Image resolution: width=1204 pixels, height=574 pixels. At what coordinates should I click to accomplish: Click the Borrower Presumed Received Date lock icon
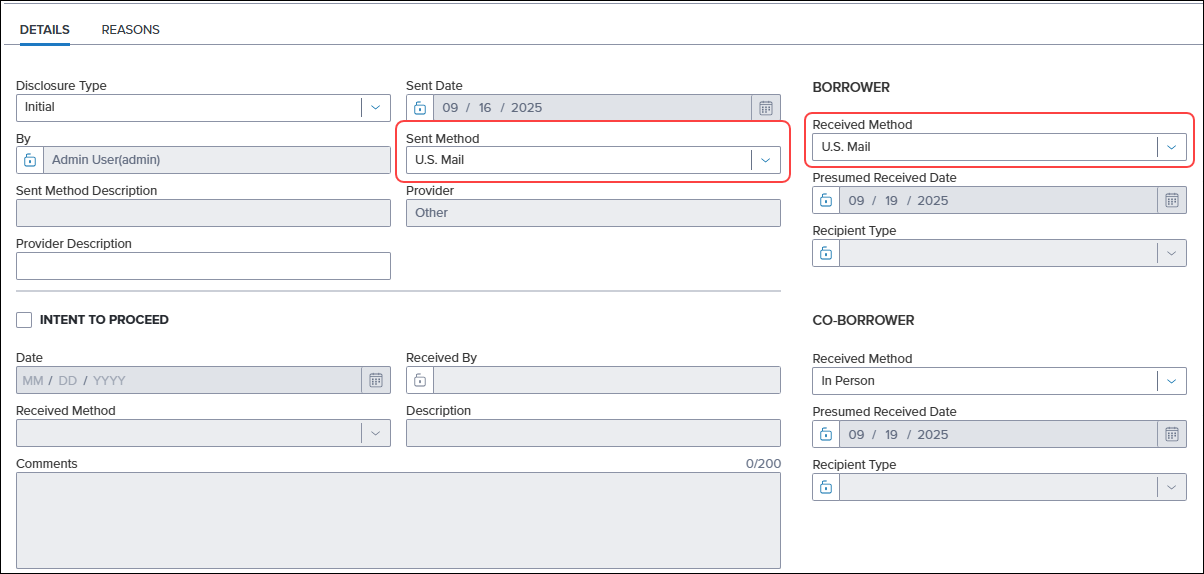click(826, 201)
